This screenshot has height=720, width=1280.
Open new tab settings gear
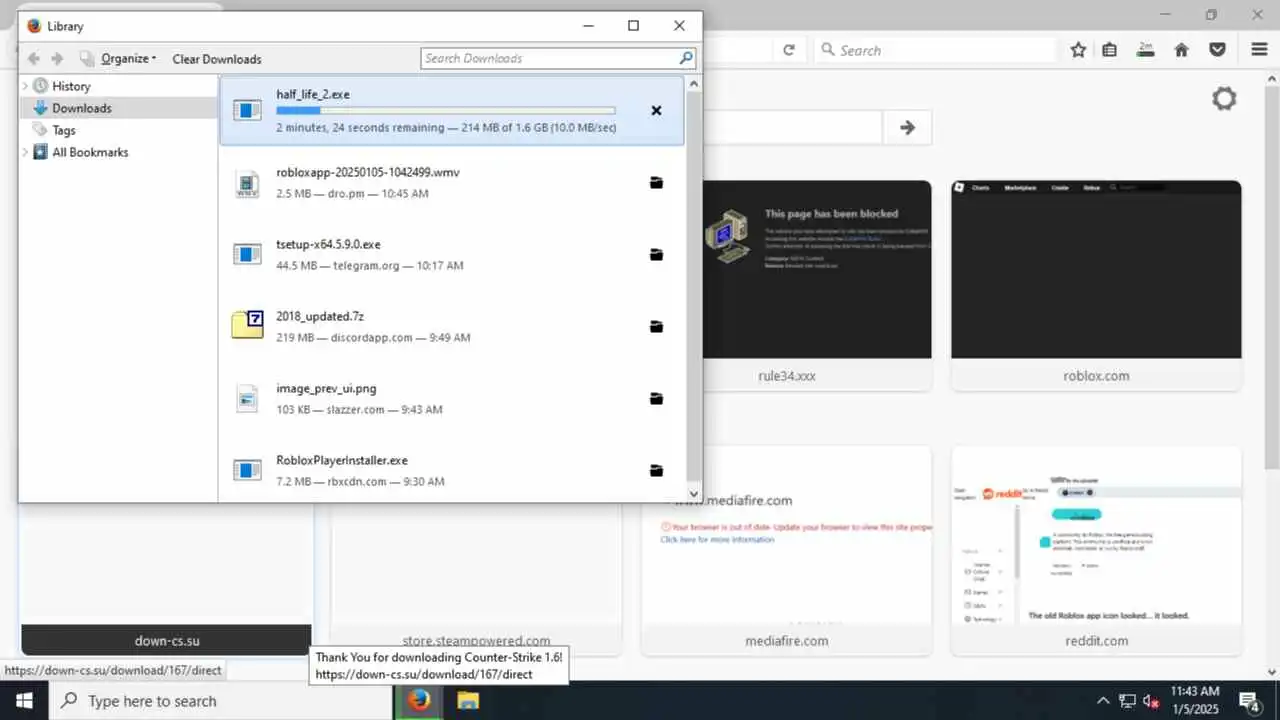pos(1224,98)
